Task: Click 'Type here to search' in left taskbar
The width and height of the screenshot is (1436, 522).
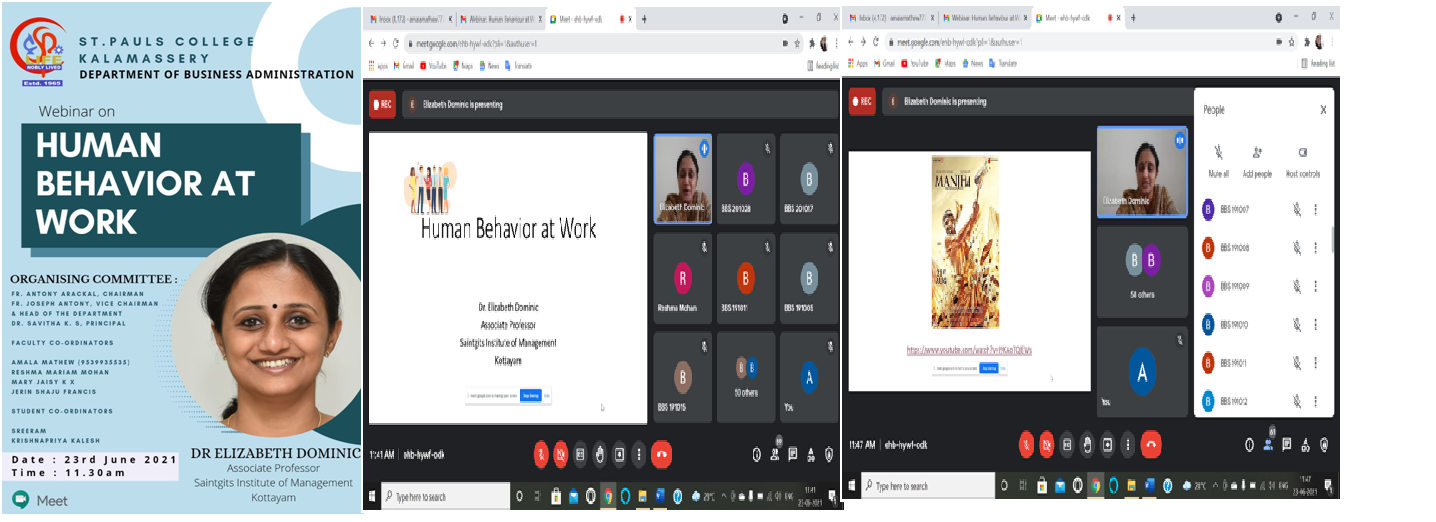Action: click(x=447, y=496)
